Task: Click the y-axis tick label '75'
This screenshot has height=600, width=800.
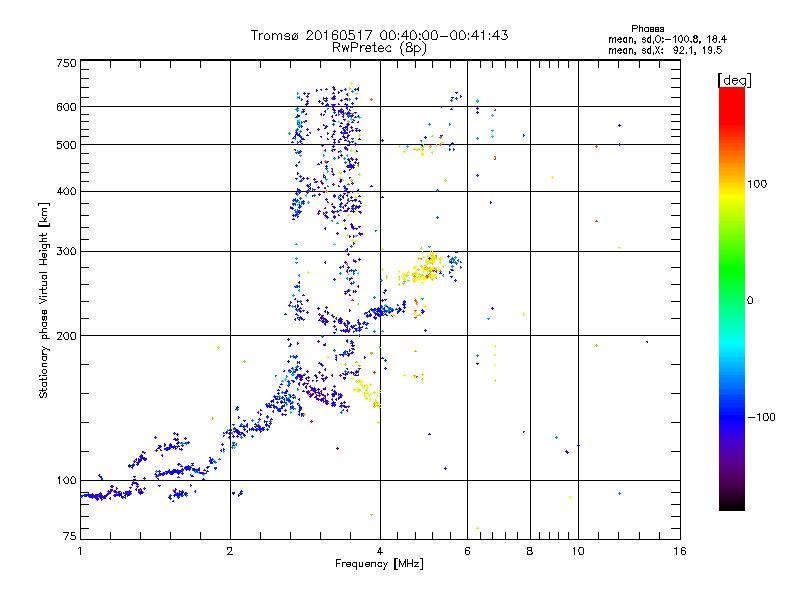Action: tap(70, 536)
